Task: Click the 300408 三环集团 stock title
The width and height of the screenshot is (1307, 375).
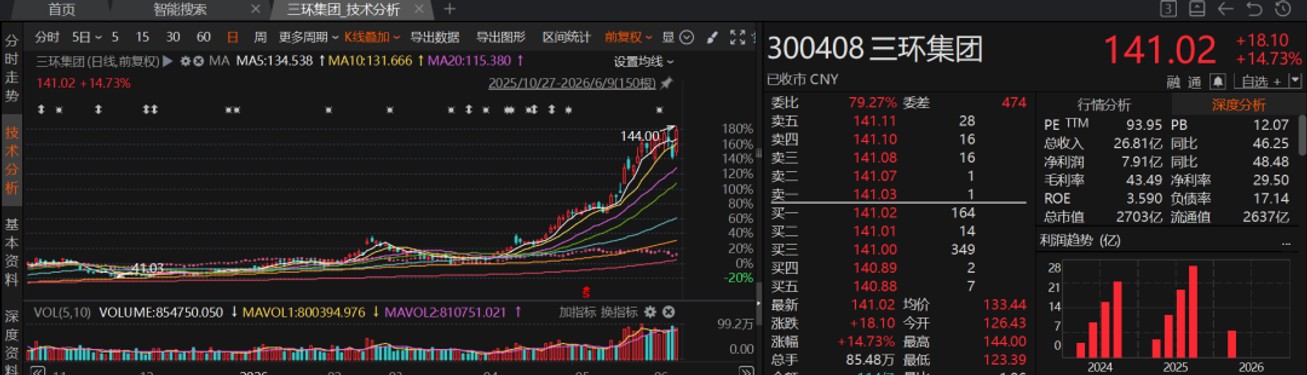Action: click(875, 49)
